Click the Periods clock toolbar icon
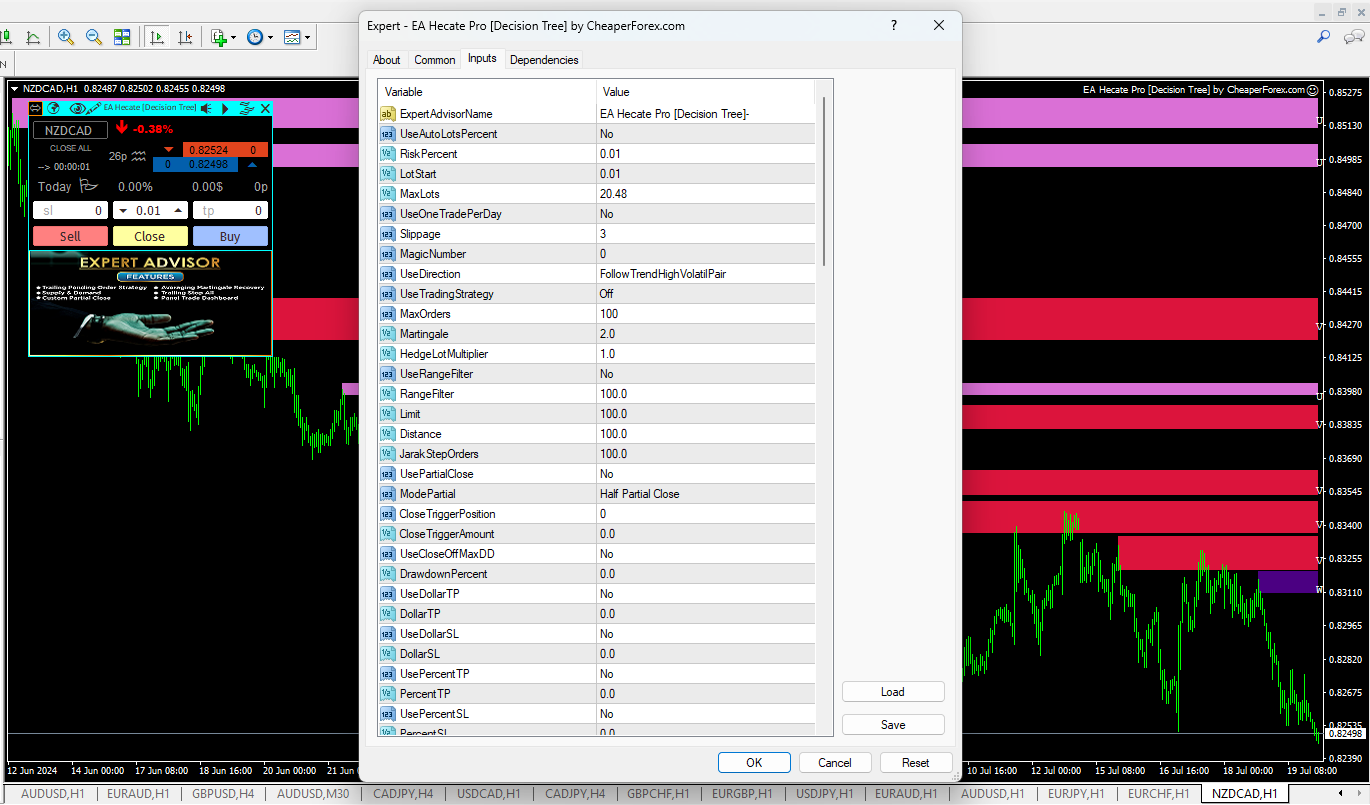 [255, 37]
